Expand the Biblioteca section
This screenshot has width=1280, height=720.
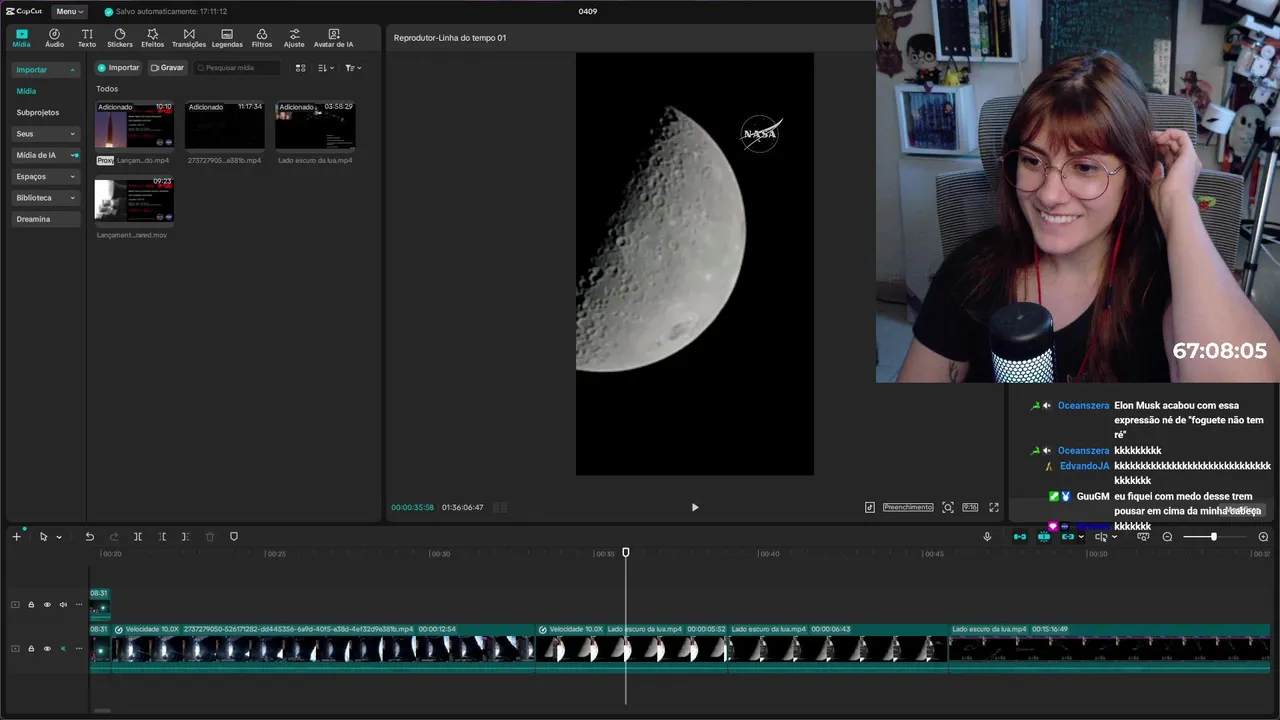pos(45,198)
